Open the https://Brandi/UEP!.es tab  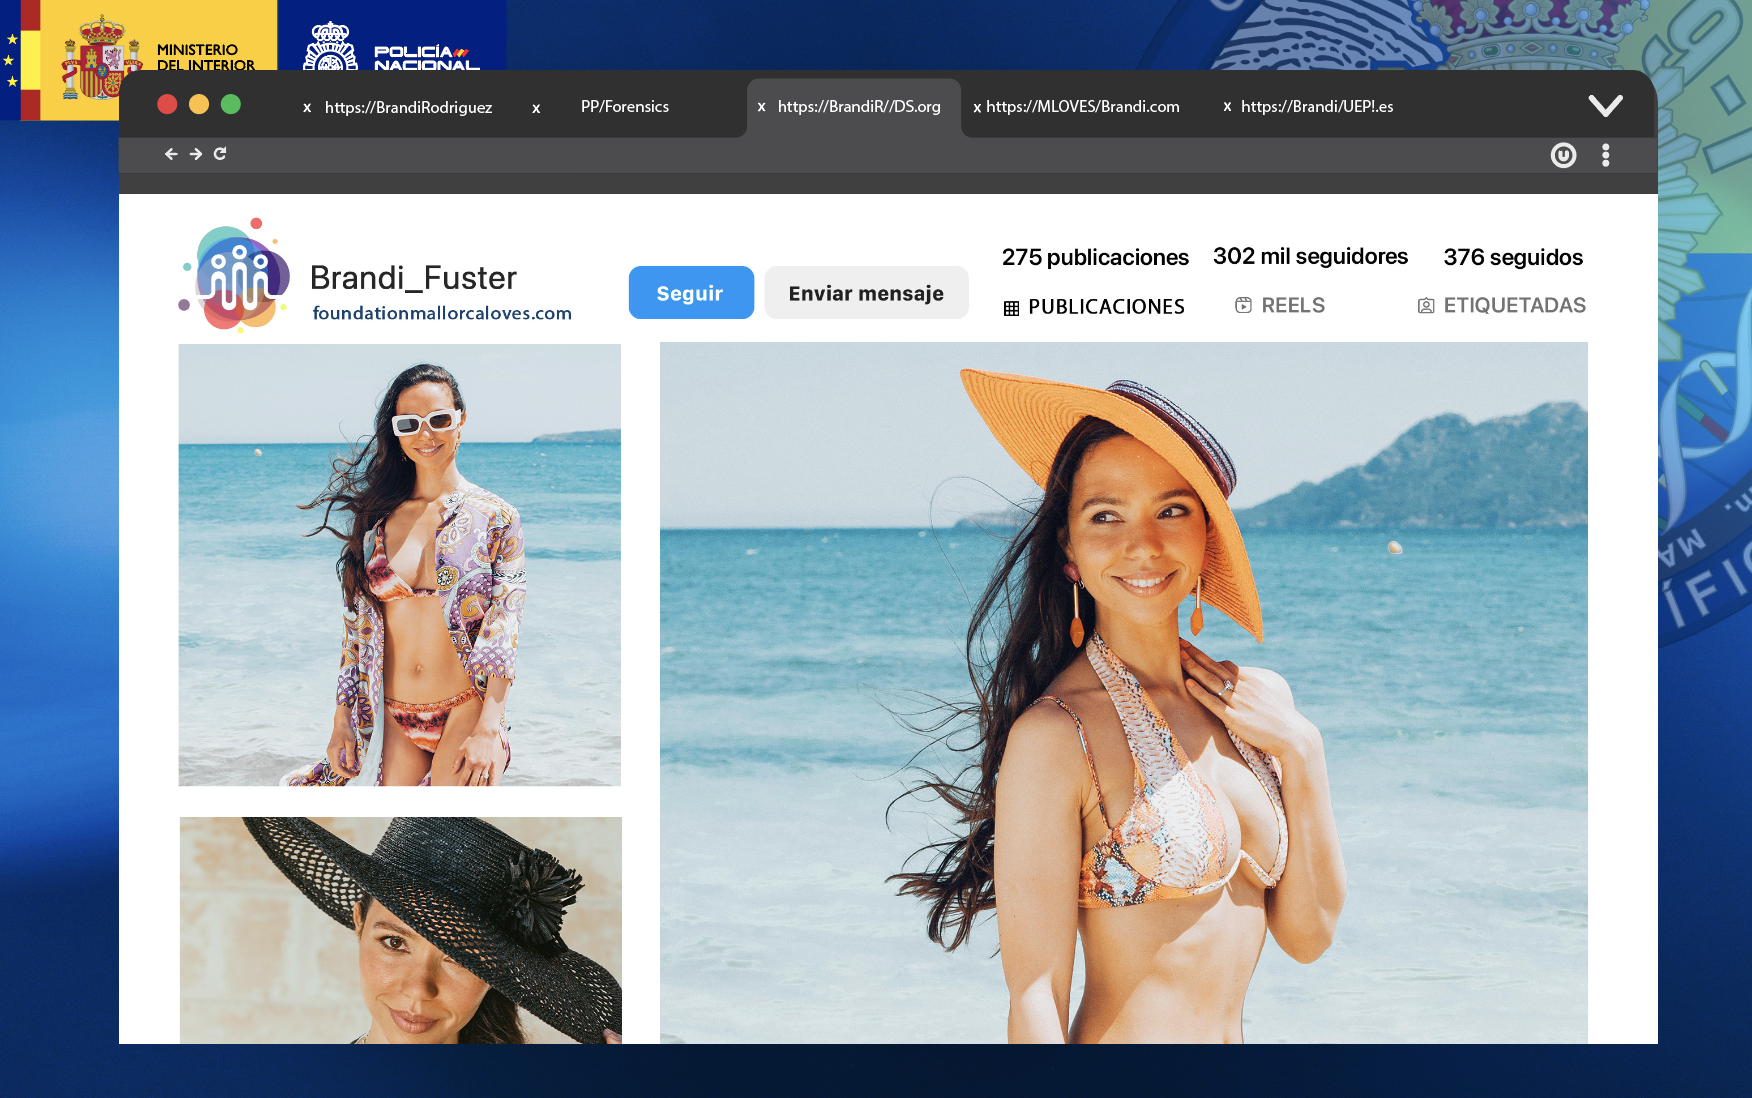(x=1317, y=106)
